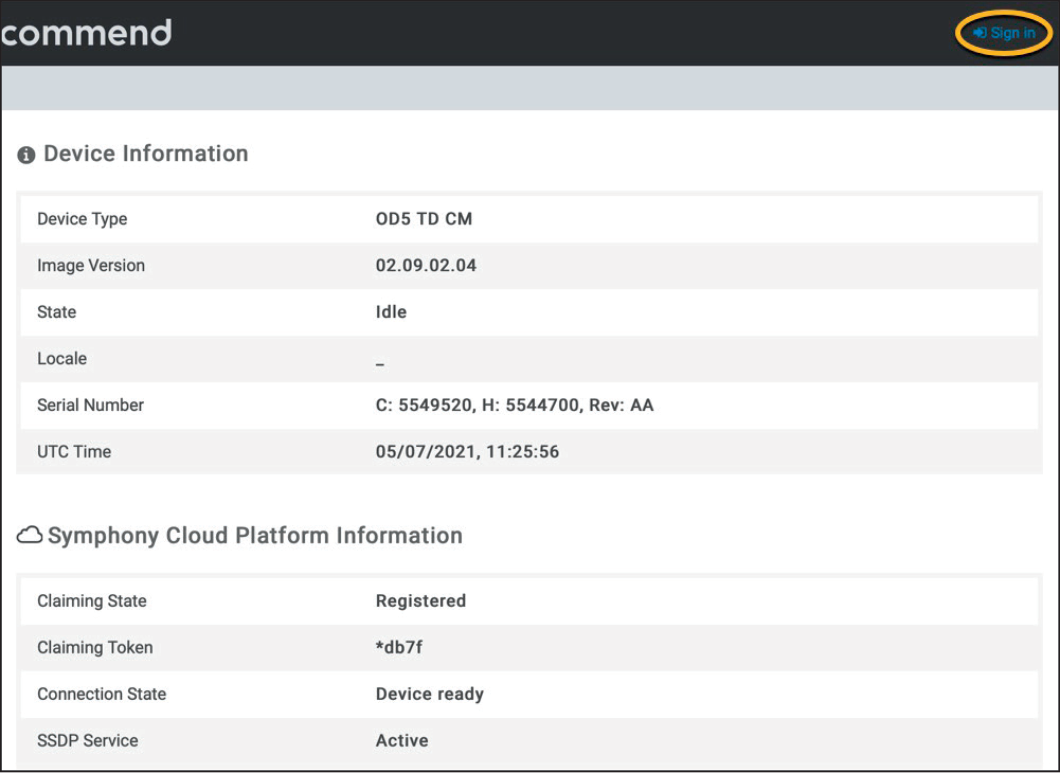Click the Claiming State label

click(92, 601)
